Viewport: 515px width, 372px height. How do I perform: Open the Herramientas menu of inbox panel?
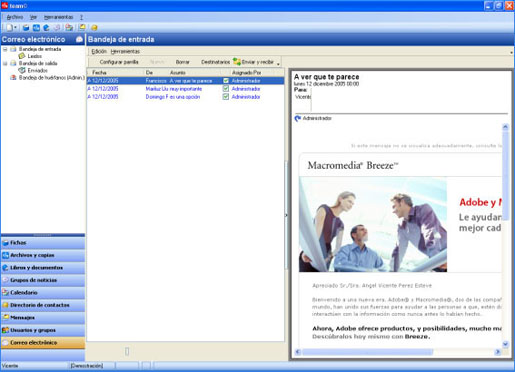(125, 51)
